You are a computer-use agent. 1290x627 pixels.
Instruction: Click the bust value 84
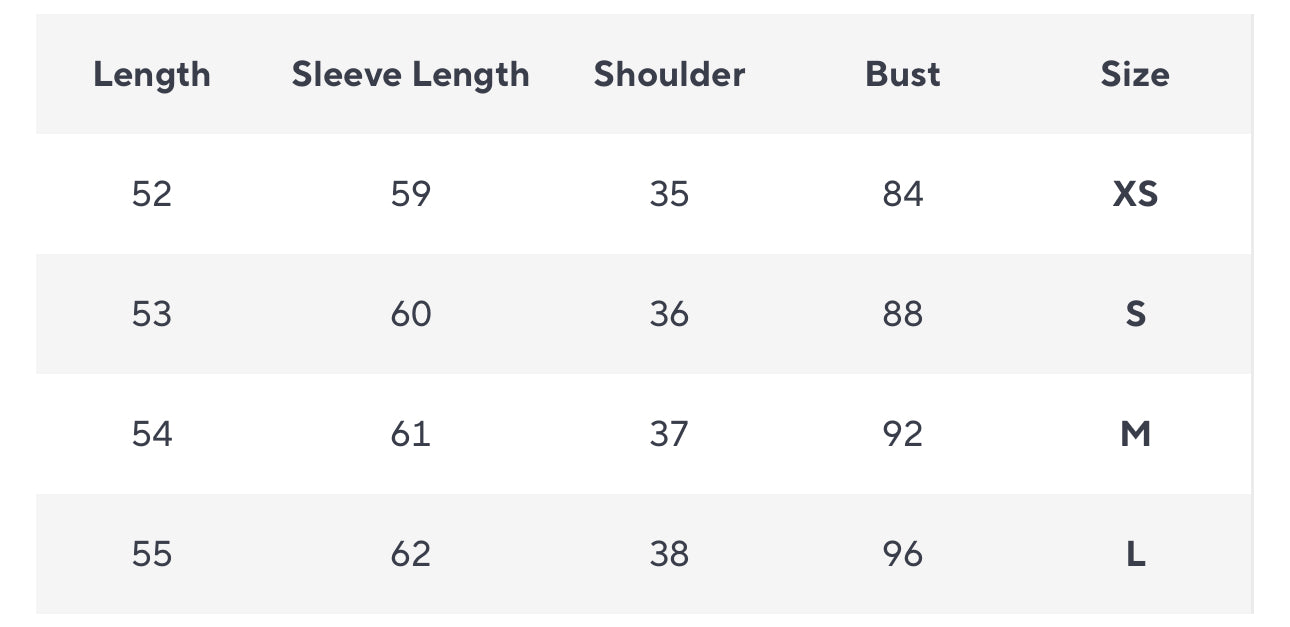(x=903, y=194)
